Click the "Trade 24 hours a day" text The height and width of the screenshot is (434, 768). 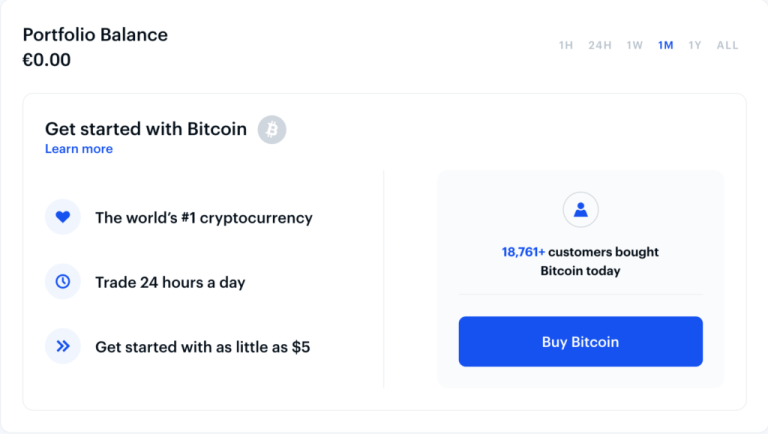tap(170, 282)
